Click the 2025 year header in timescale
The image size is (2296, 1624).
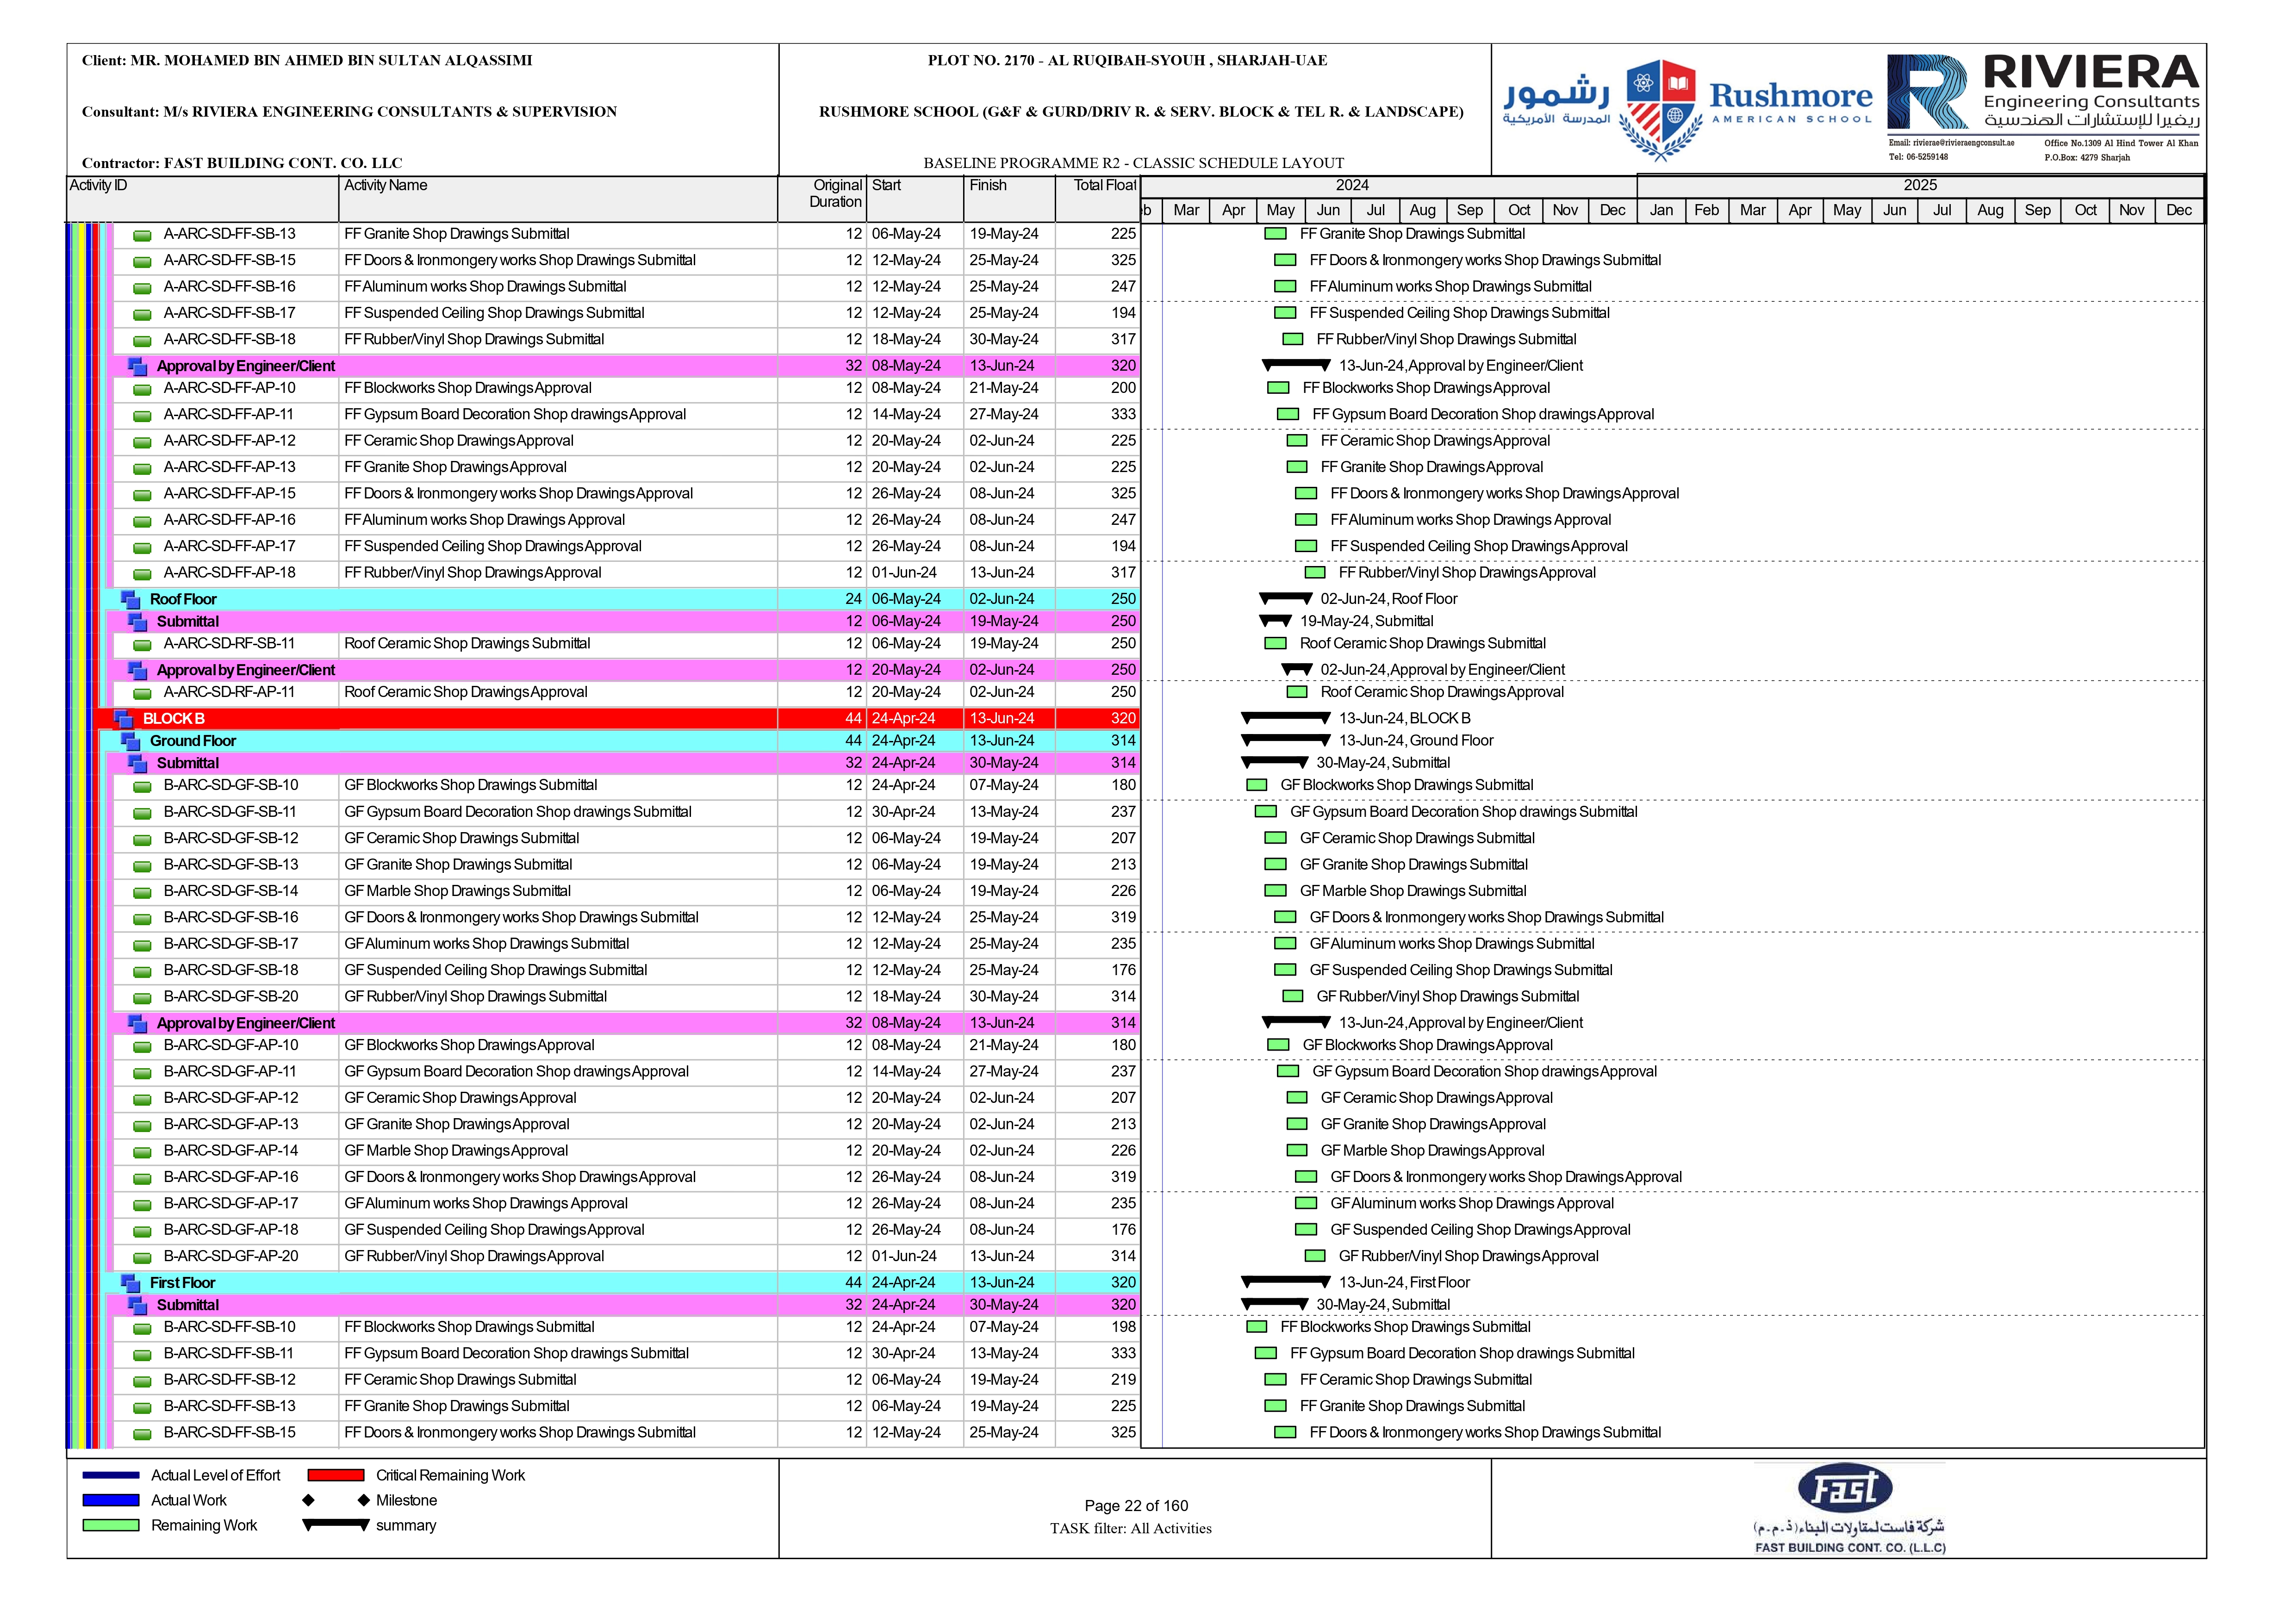click(1920, 186)
